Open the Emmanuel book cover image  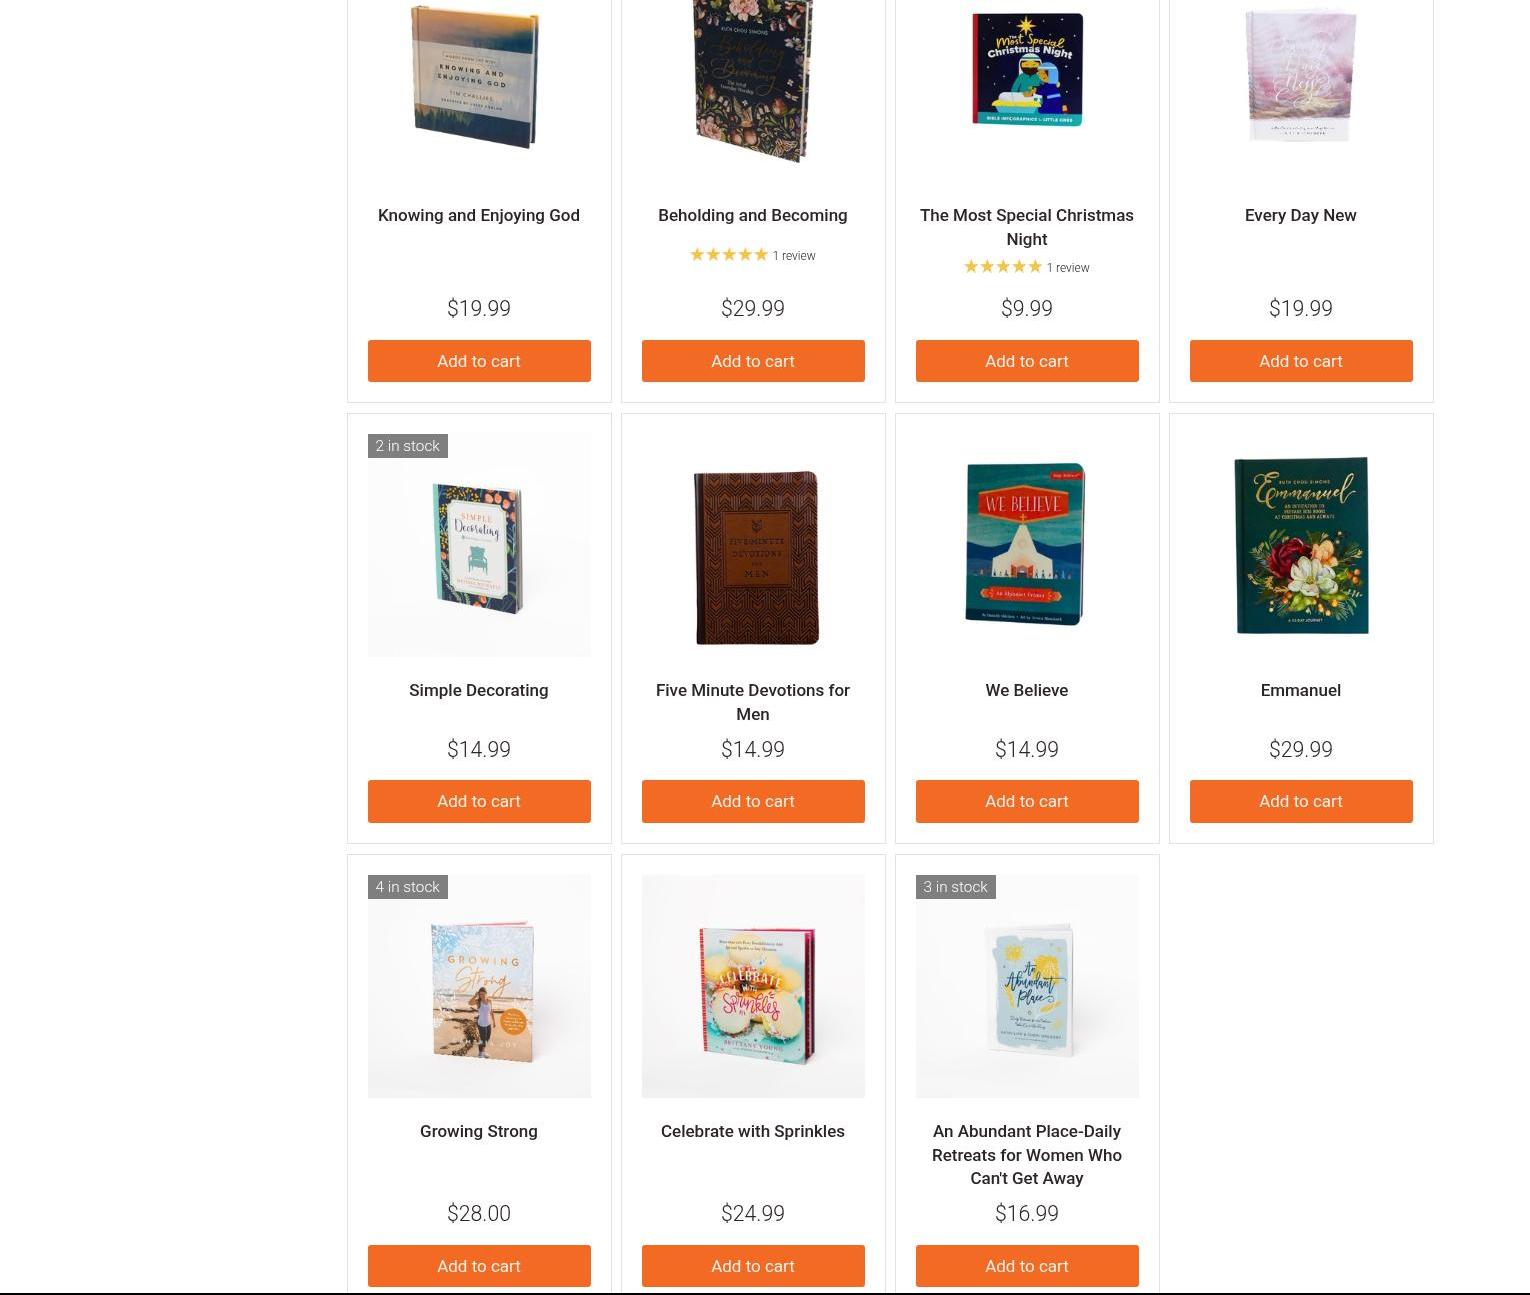(1301, 545)
